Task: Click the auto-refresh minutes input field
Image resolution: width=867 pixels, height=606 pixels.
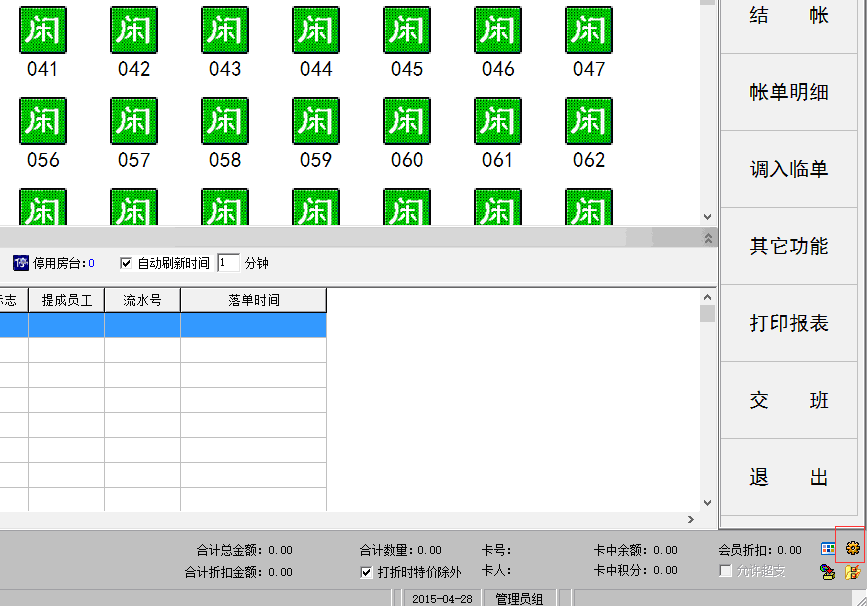Action: tap(228, 263)
